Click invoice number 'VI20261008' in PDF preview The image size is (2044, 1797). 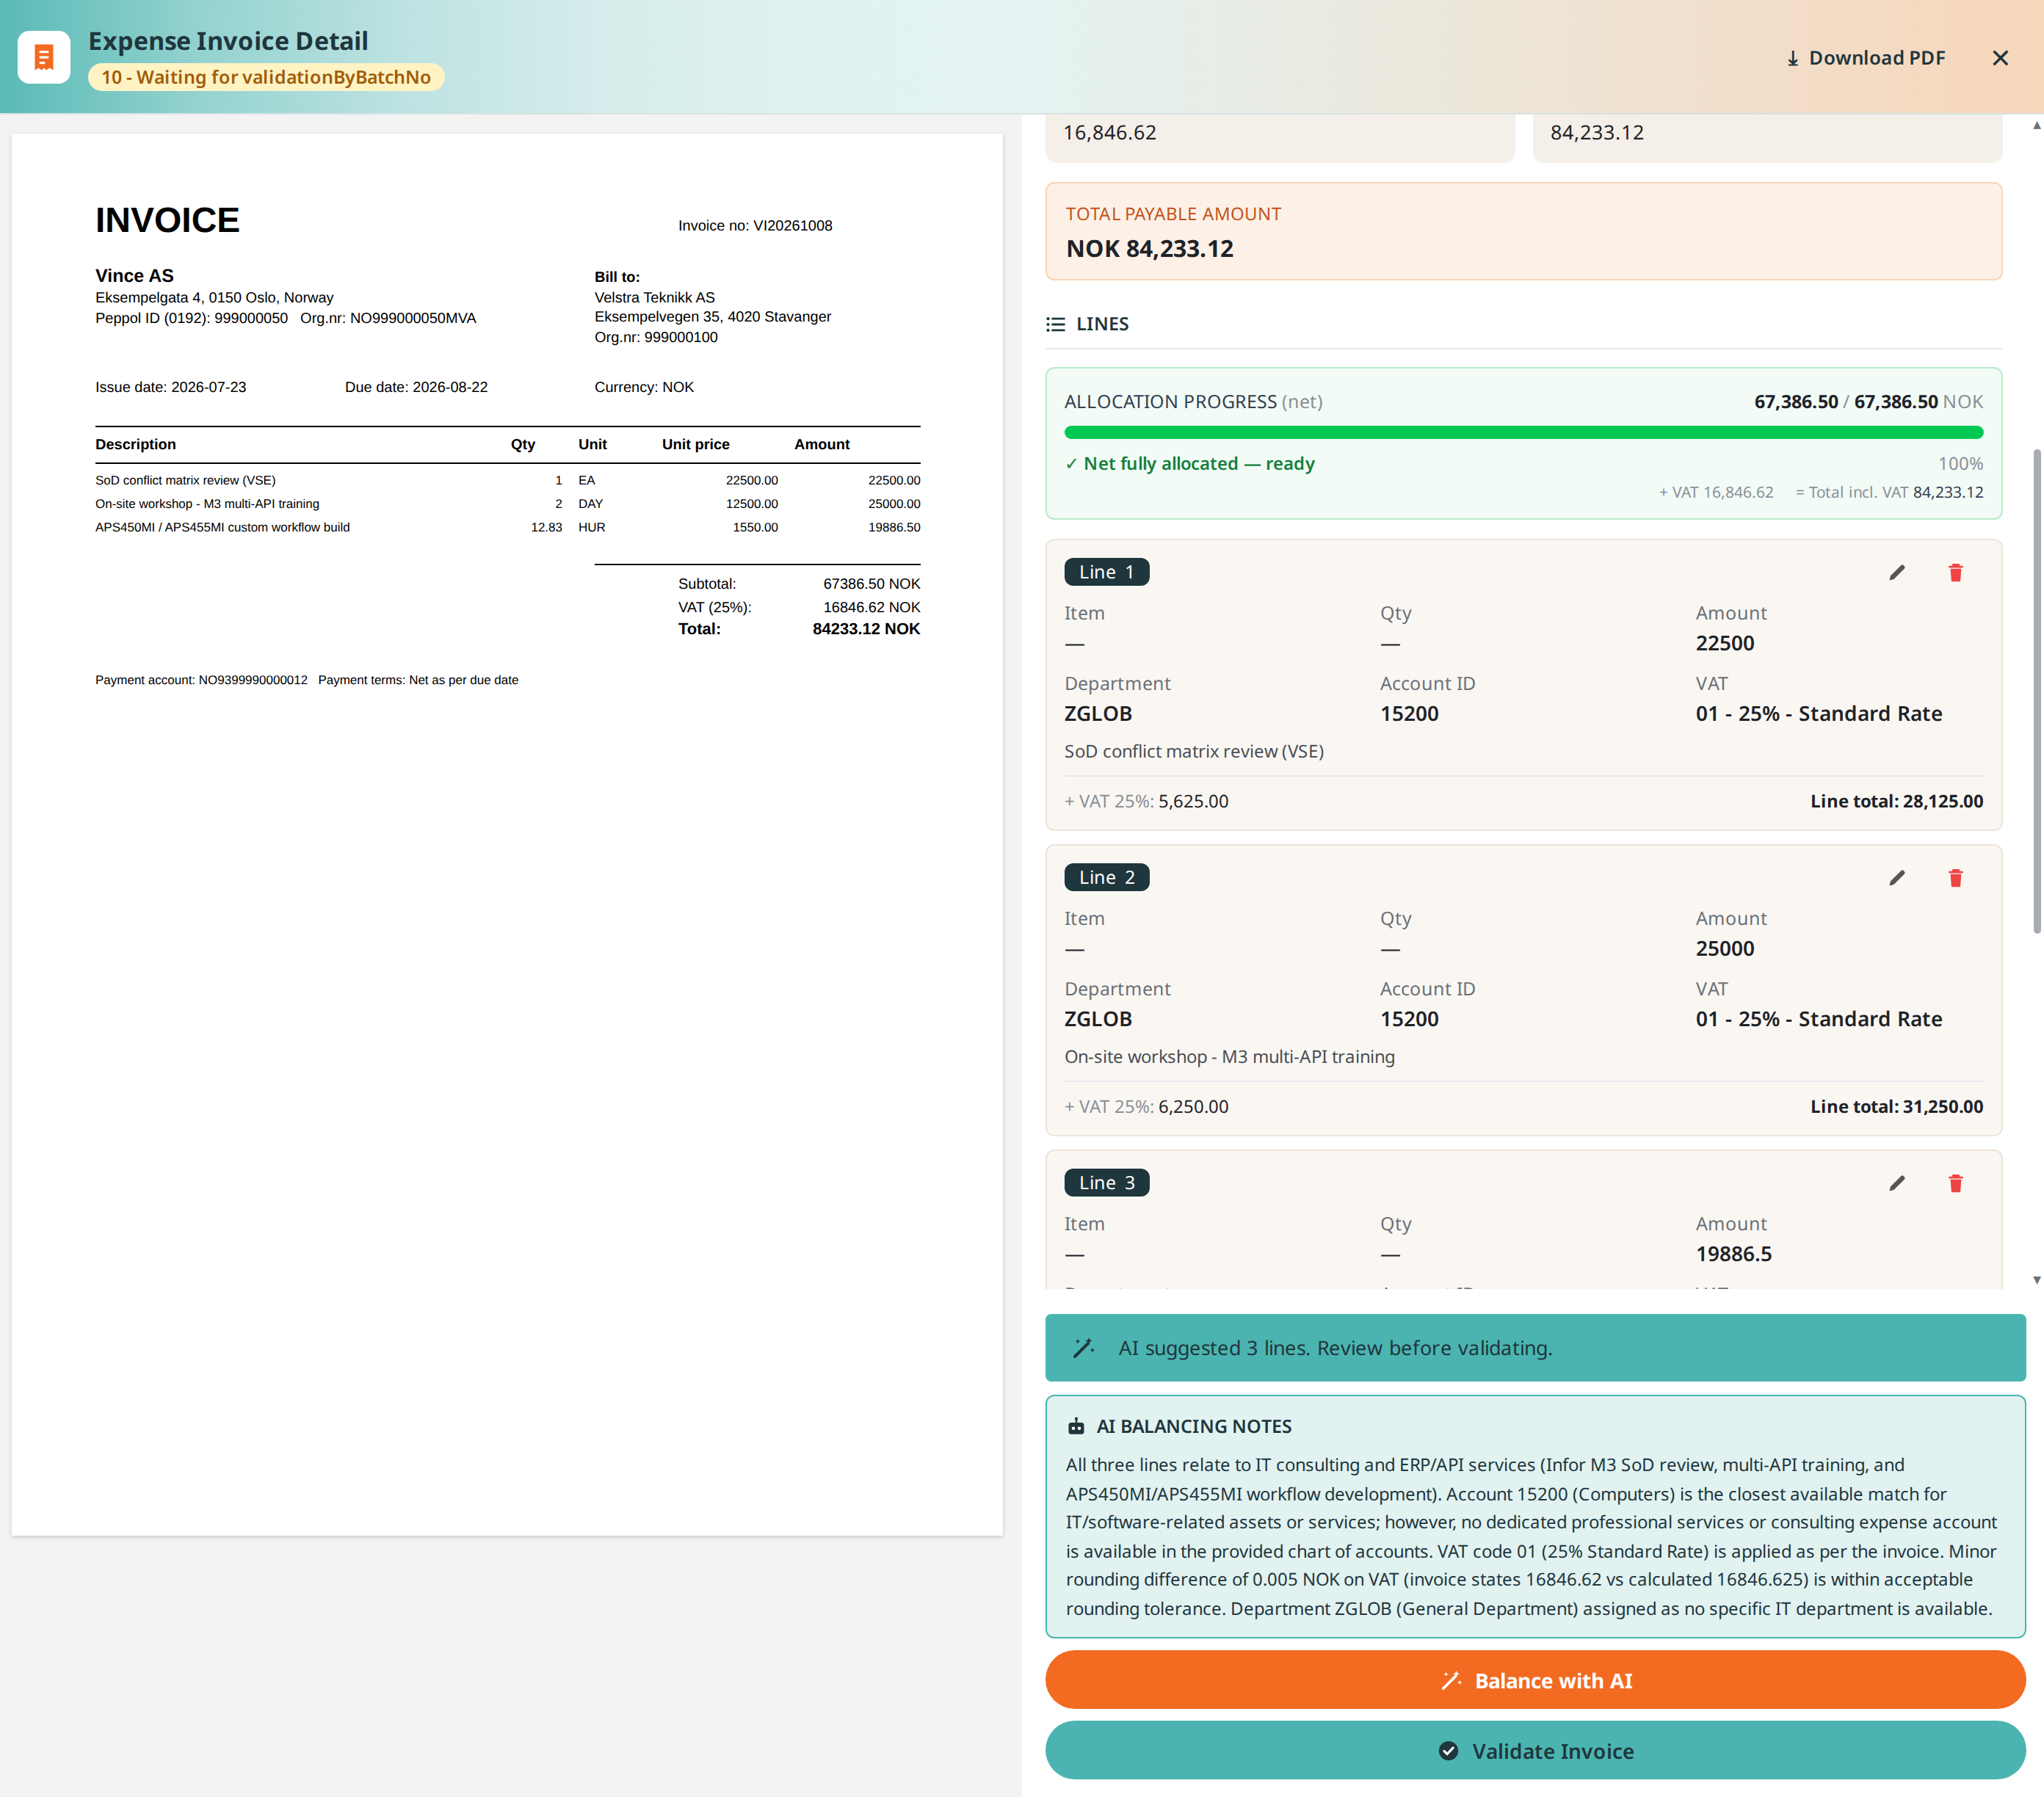(793, 226)
